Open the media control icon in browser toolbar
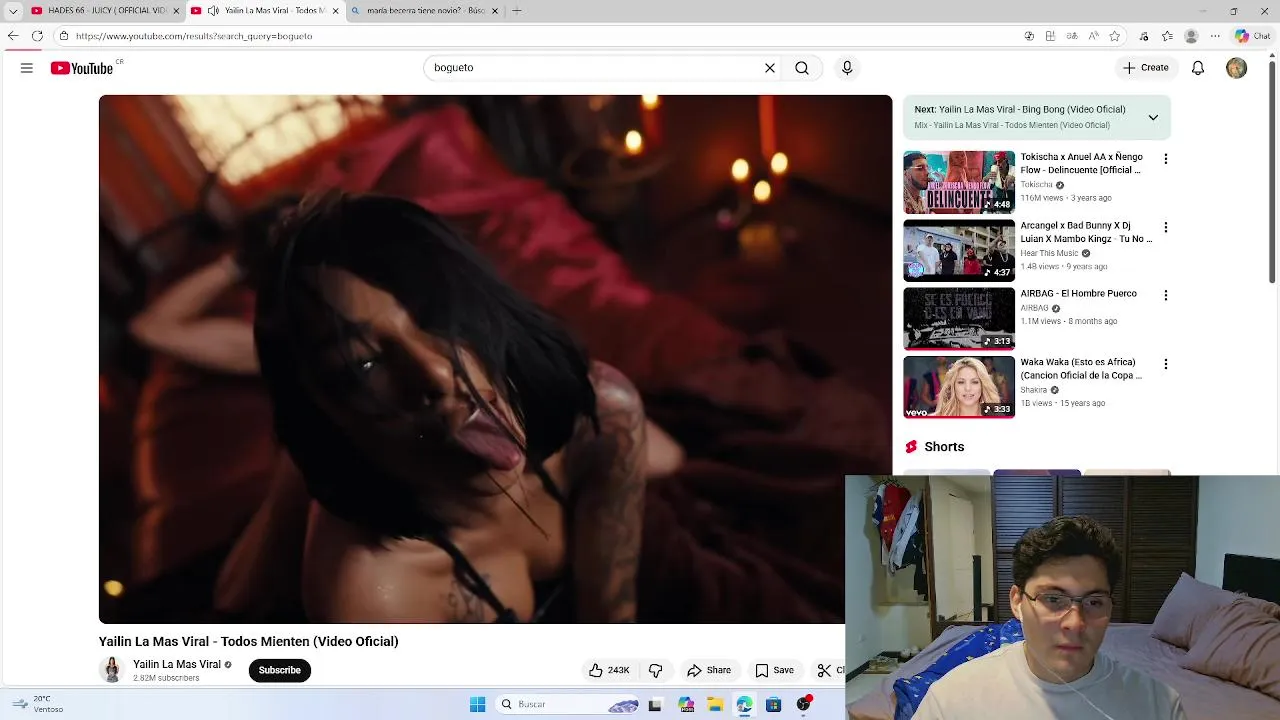Image resolution: width=1280 pixels, height=720 pixels. pos(1144,36)
